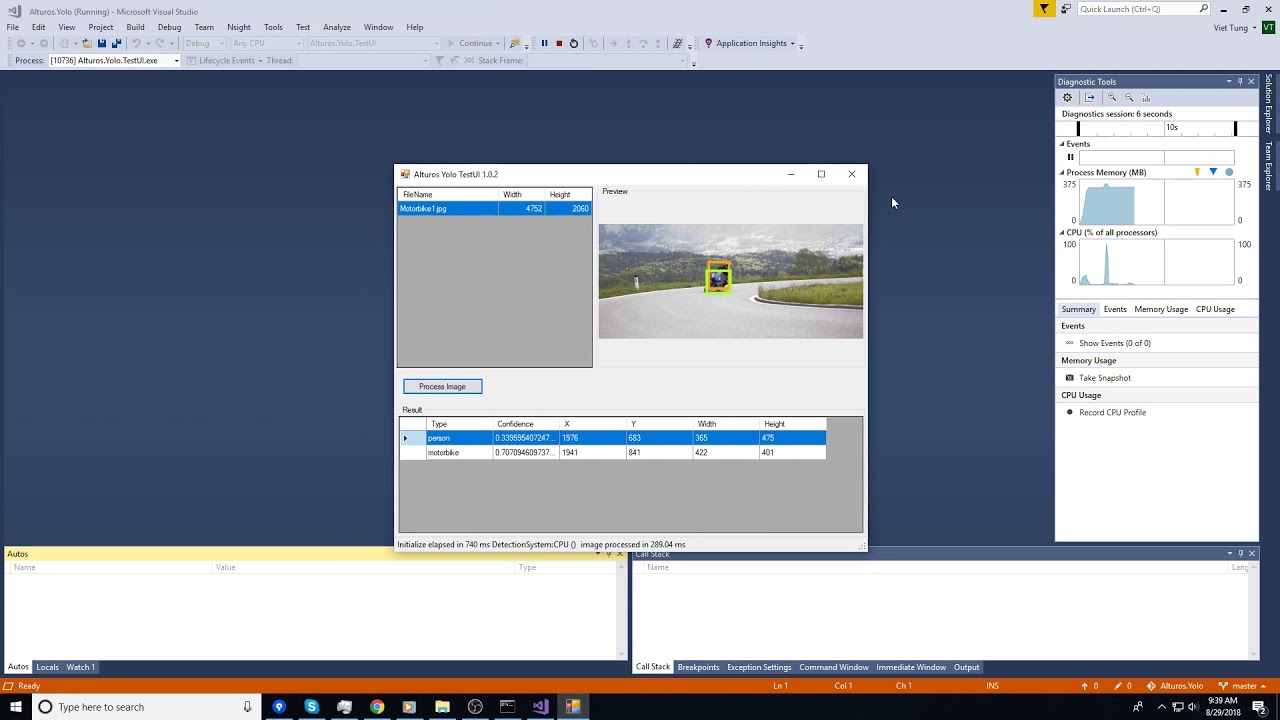Viewport: 1280px width, 720px height.
Task: Open Diagnostic Tools window position dropdown
Action: 1229,82
